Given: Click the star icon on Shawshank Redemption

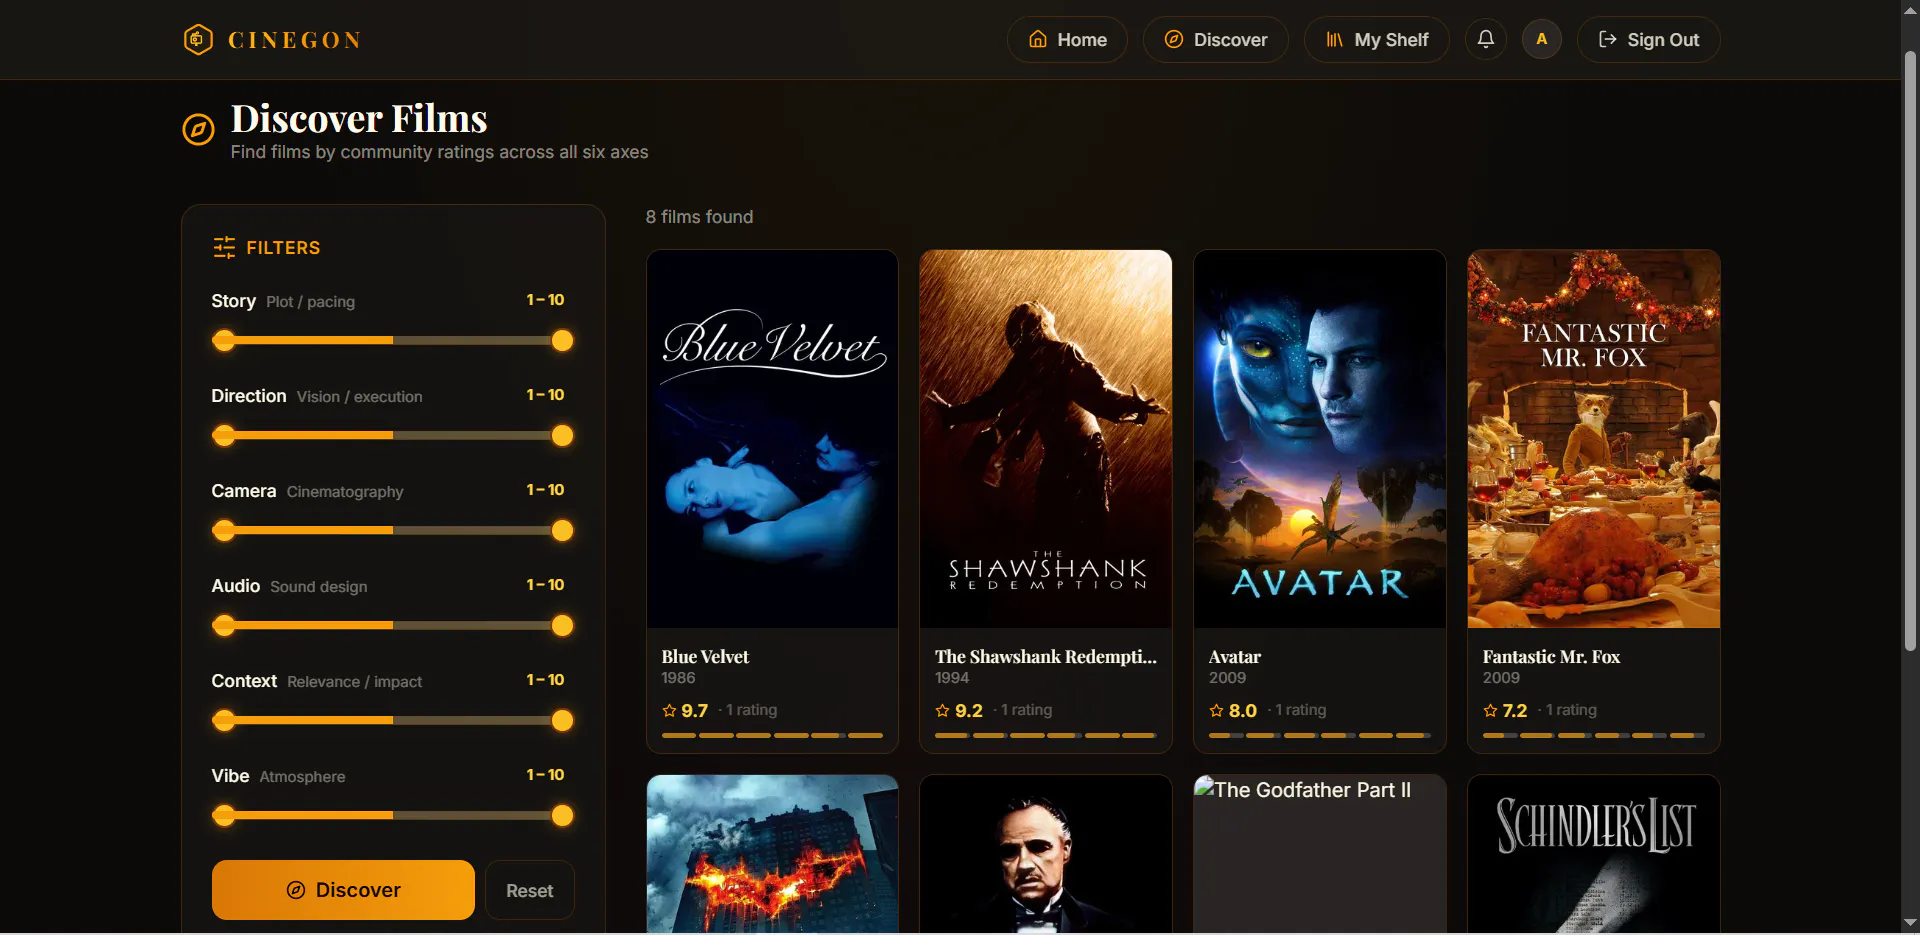Looking at the screenshot, I should point(942,711).
